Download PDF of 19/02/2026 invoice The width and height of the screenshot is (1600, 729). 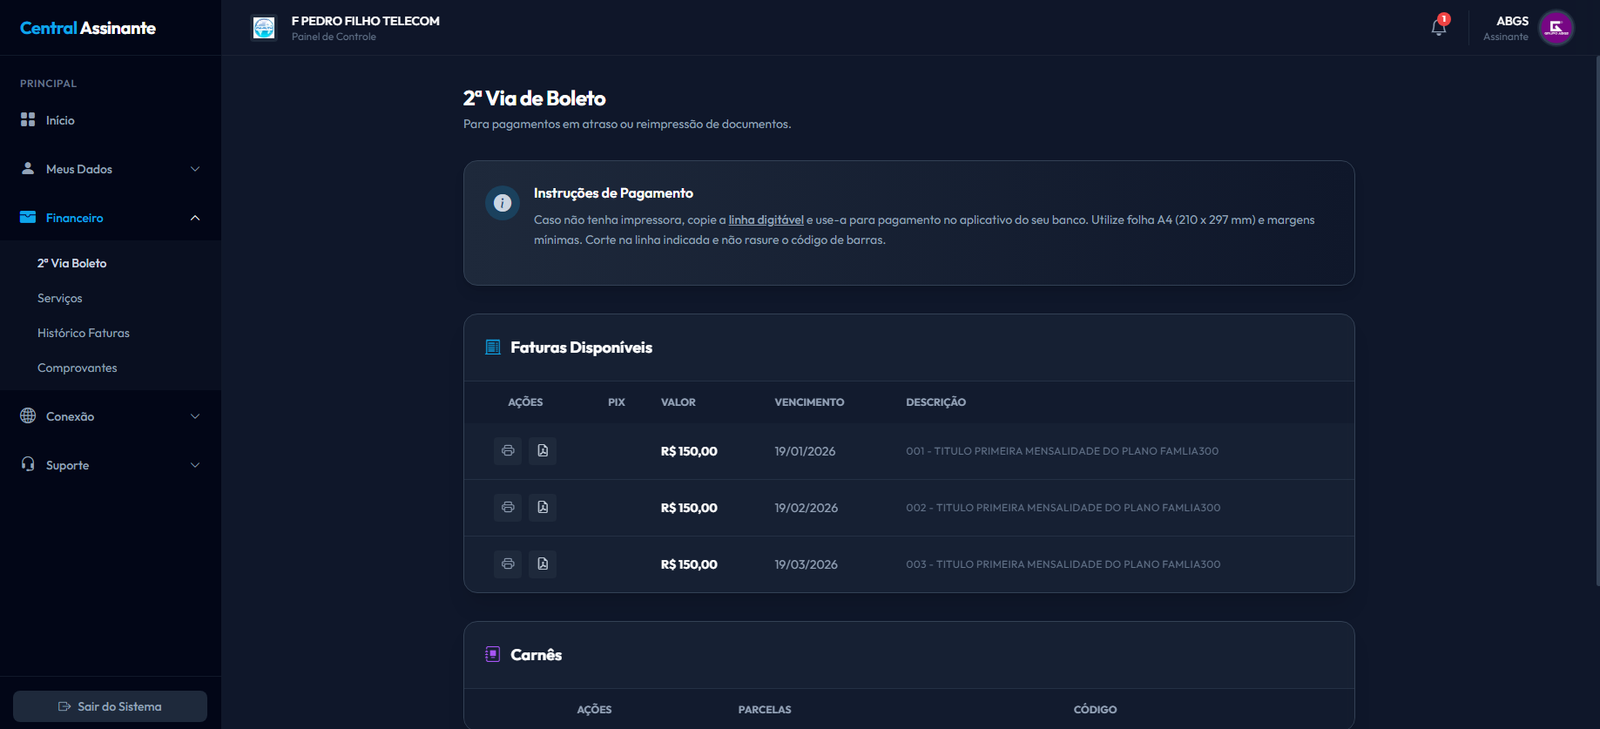click(x=542, y=508)
